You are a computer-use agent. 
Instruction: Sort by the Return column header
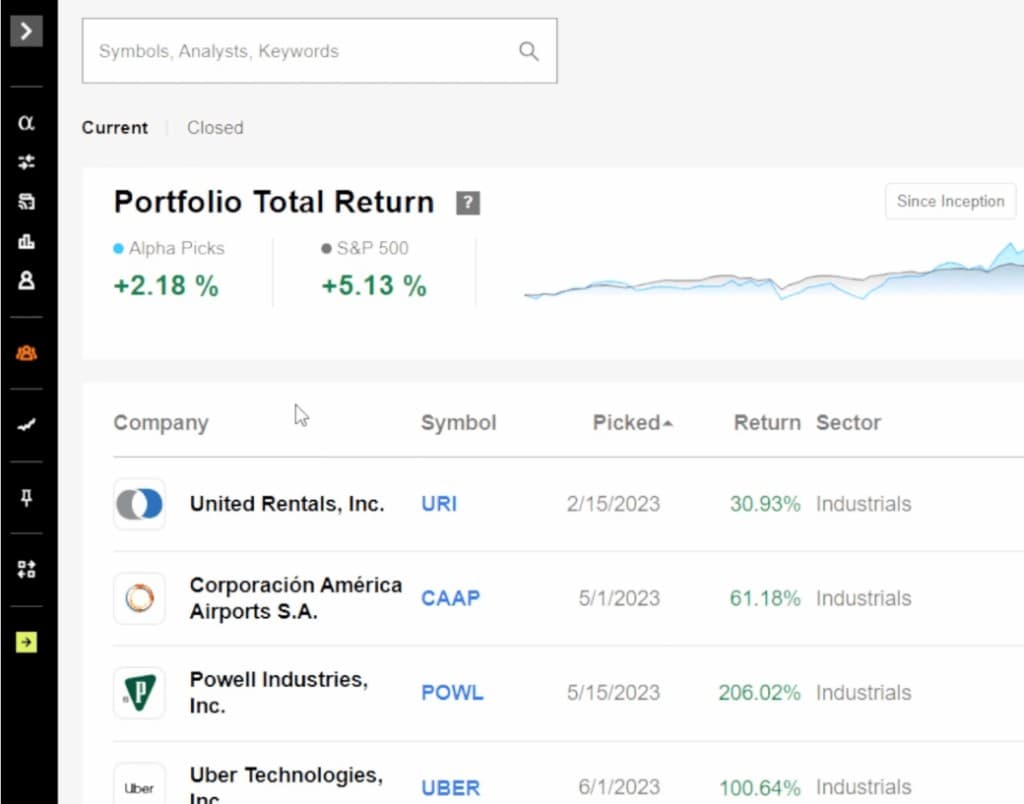click(767, 423)
